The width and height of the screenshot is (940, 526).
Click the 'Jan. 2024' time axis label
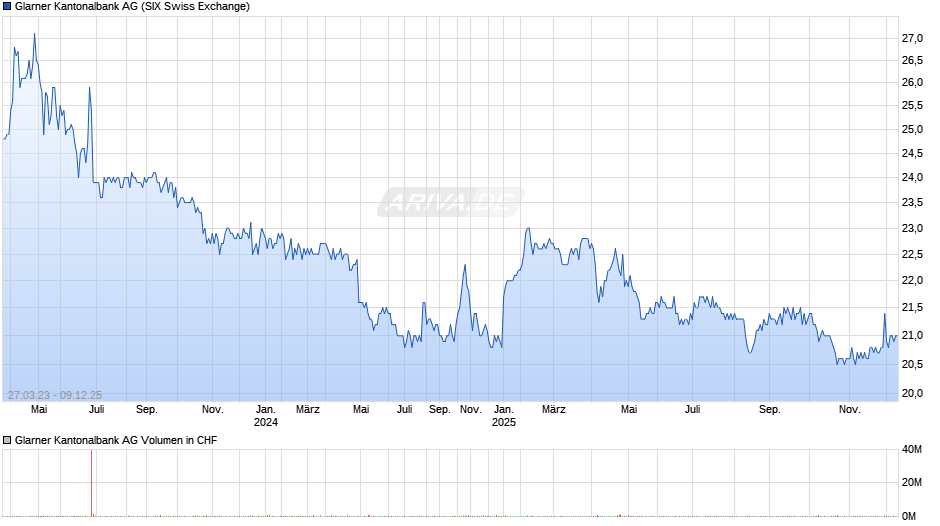point(266,416)
